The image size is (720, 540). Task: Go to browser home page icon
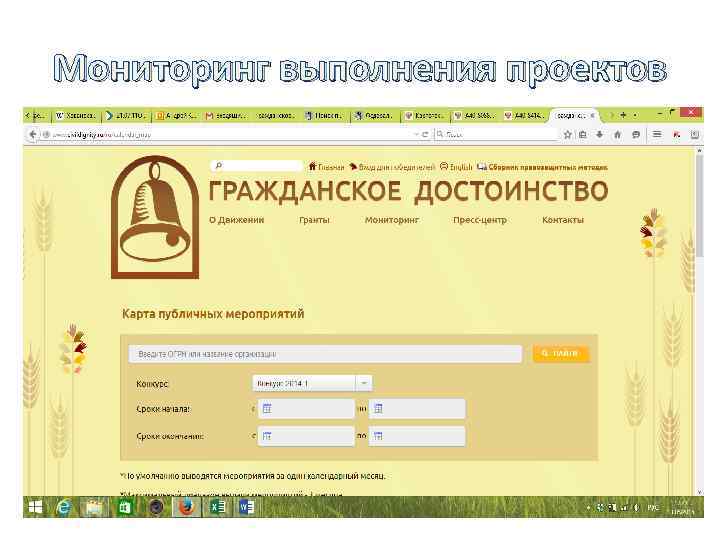coord(617,134)
